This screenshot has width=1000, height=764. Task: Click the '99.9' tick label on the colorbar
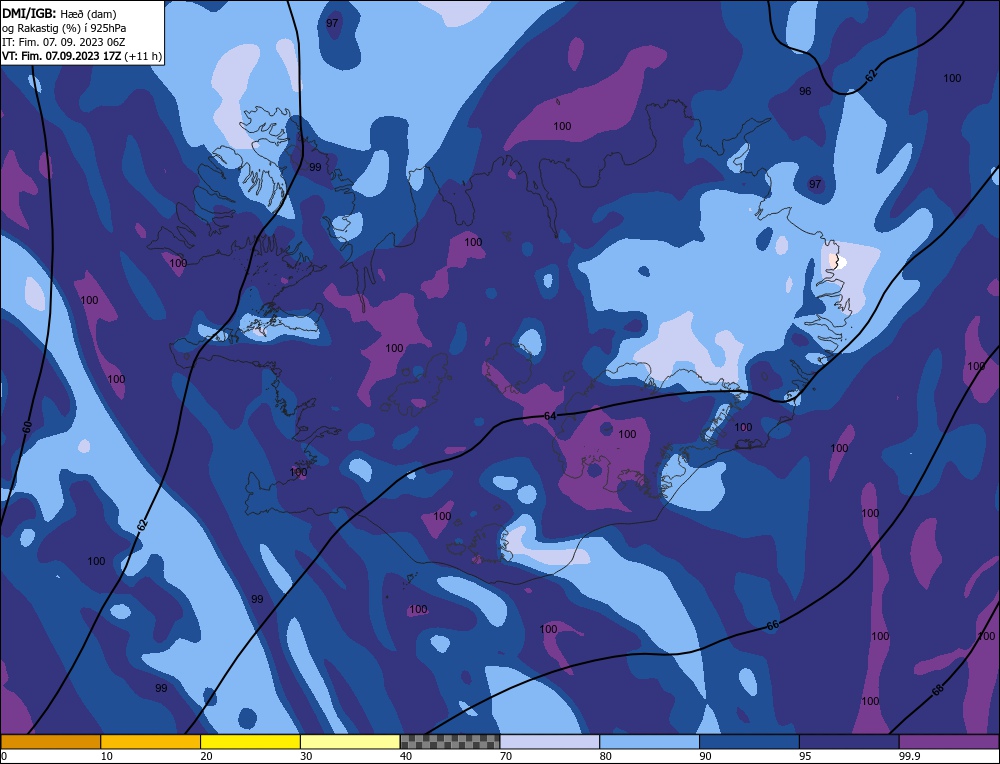click(x=909, y=756)
